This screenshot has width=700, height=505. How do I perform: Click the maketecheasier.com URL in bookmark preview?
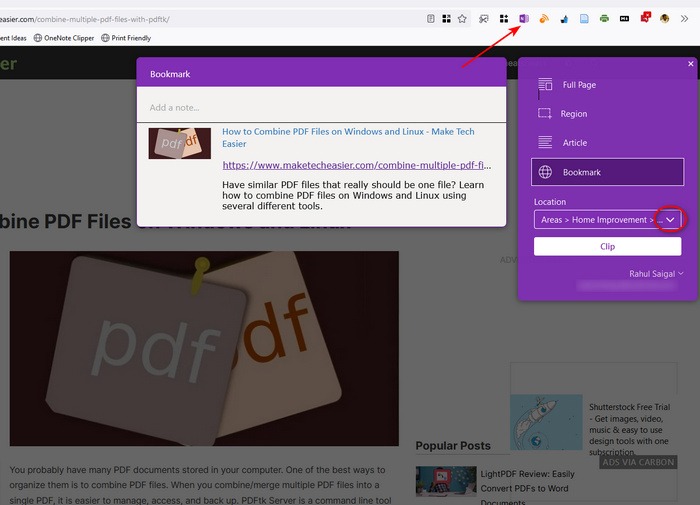[x=357, y=165]
